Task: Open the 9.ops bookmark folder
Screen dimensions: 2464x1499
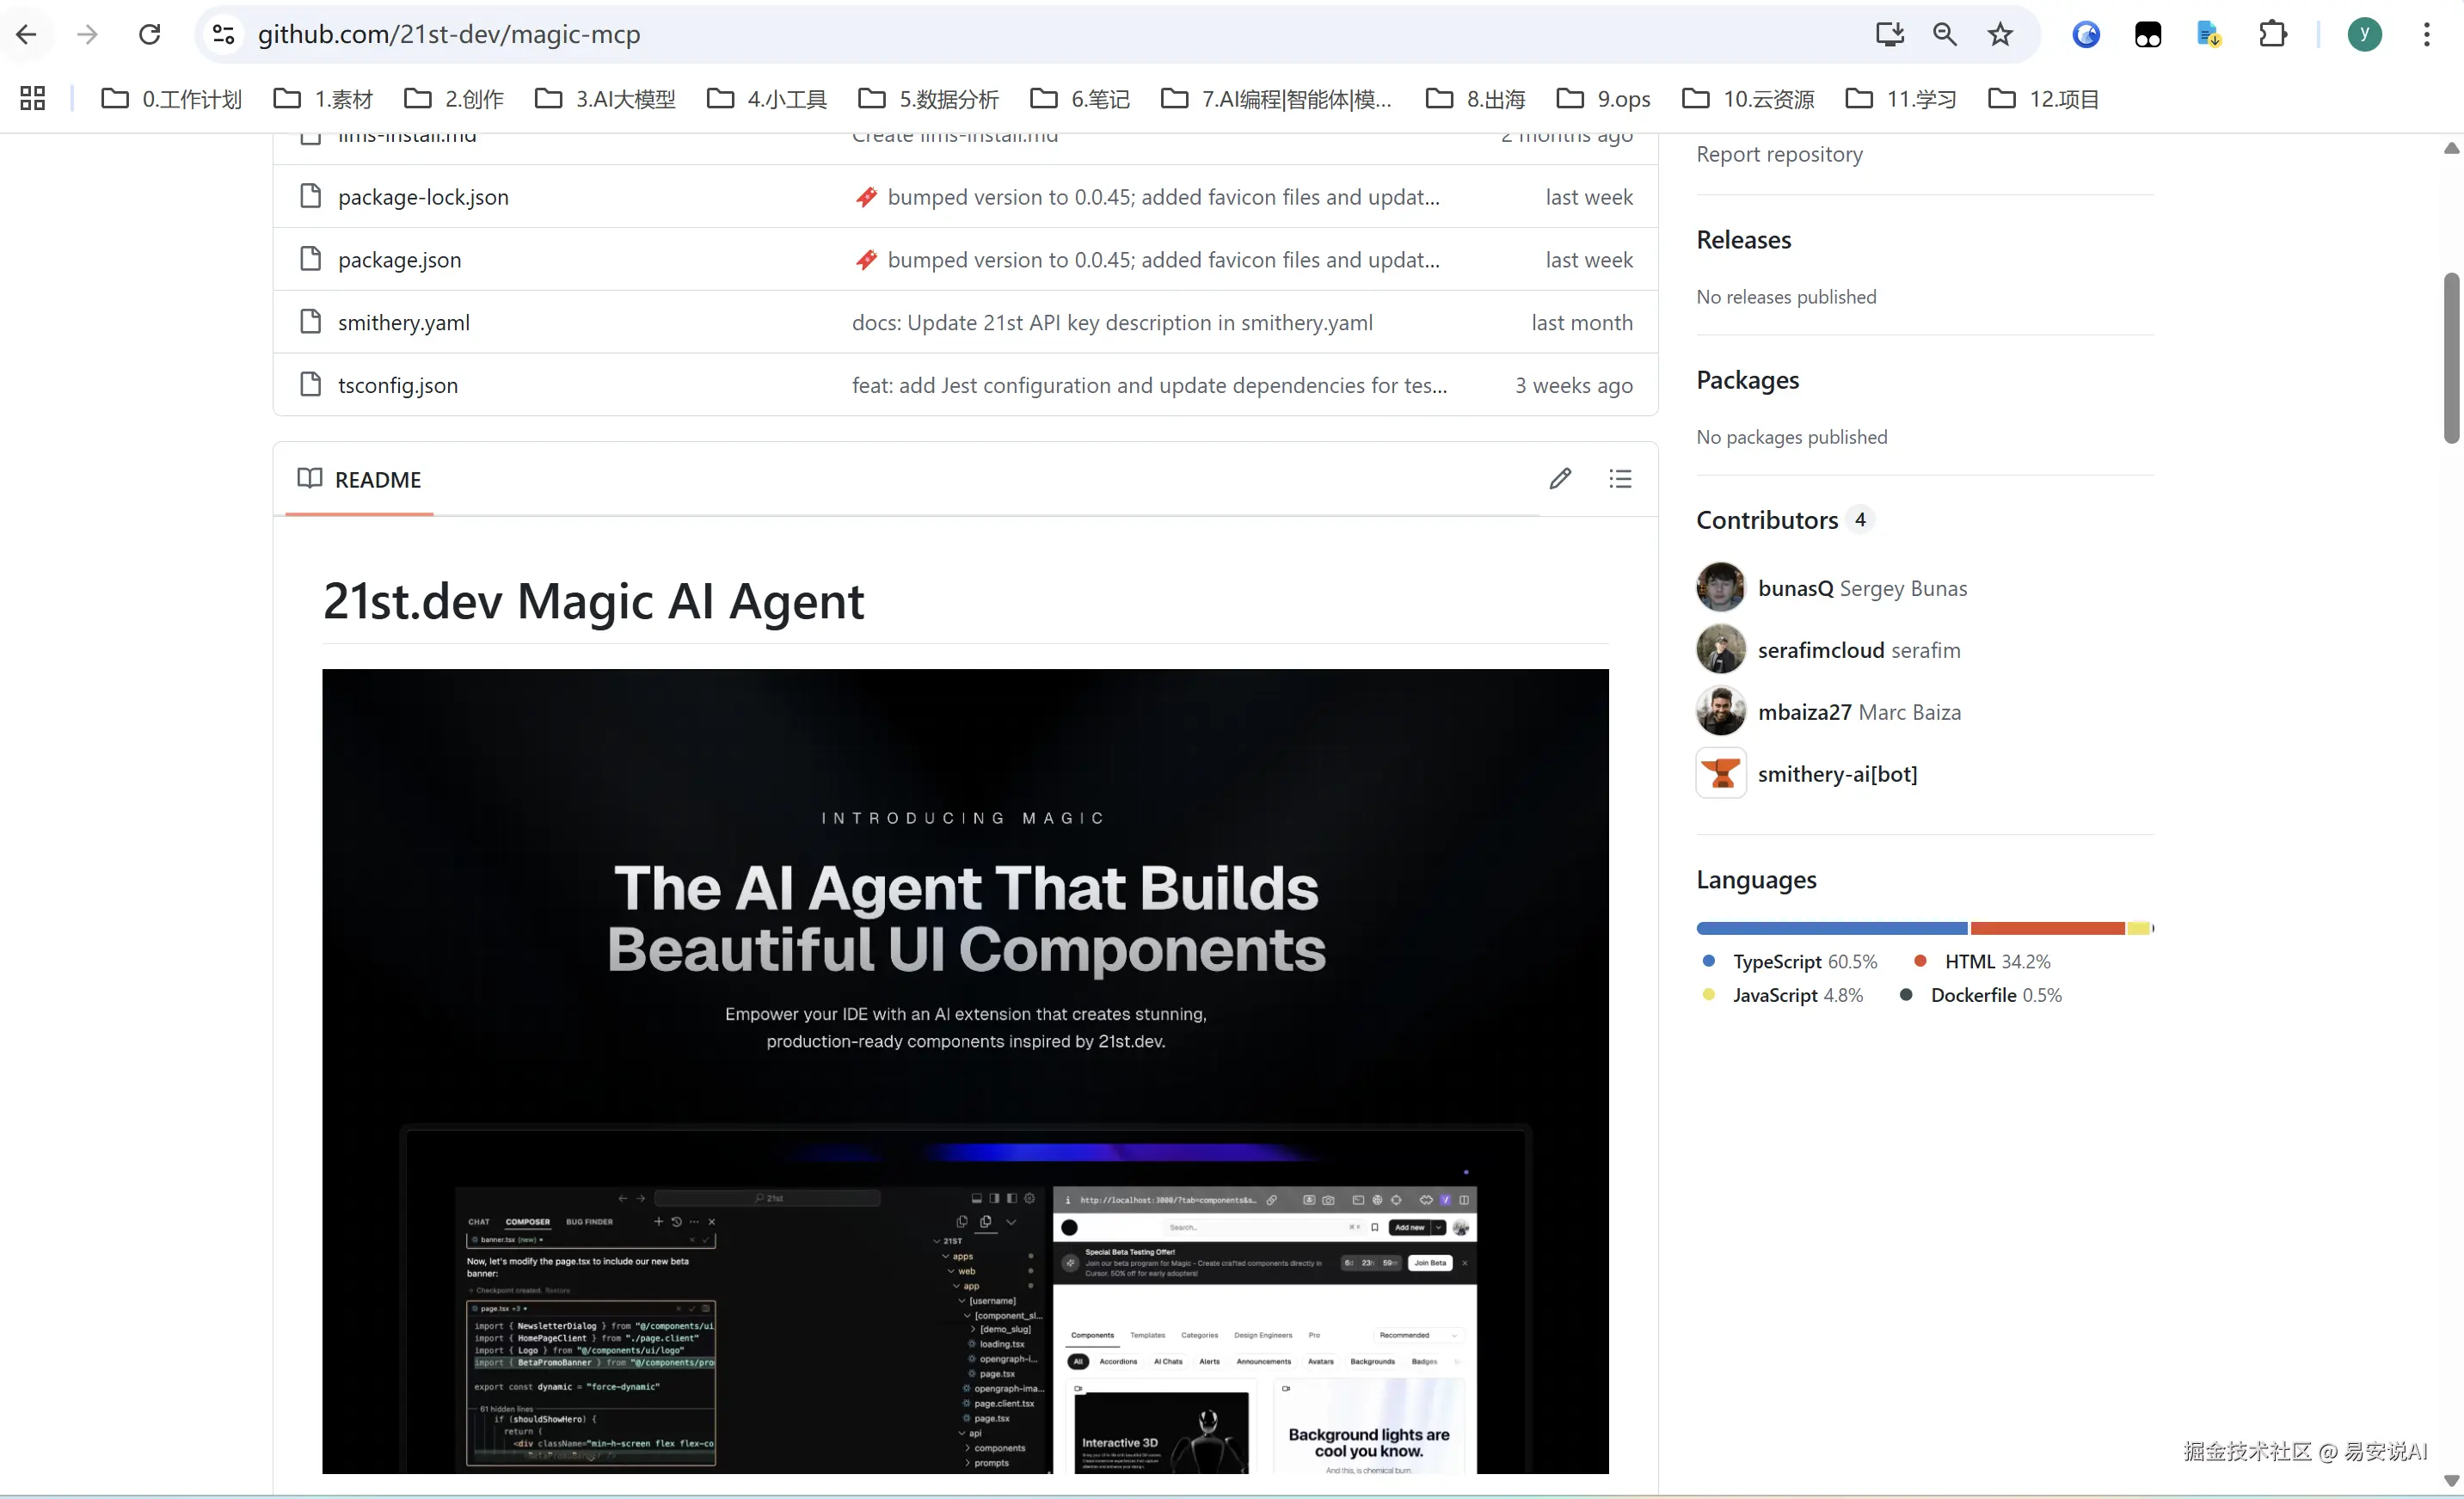Action: [x=1603, y=99]
